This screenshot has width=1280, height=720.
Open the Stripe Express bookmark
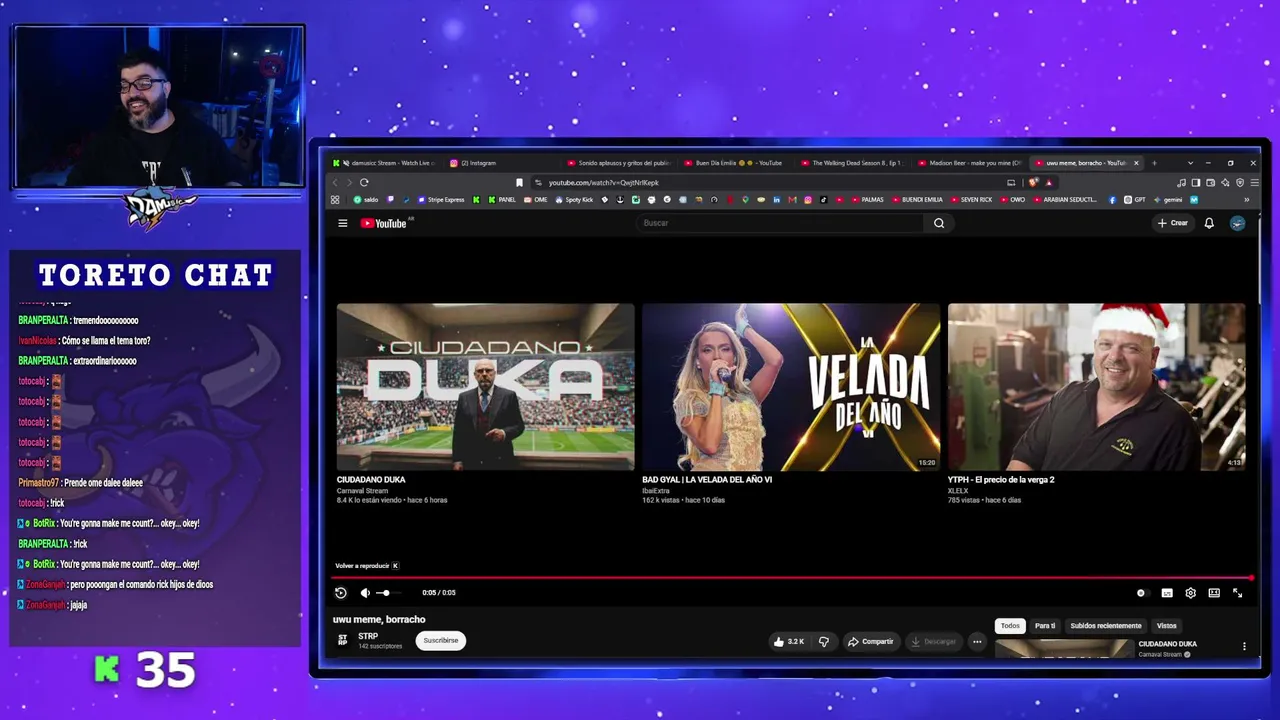coord(441,200)
